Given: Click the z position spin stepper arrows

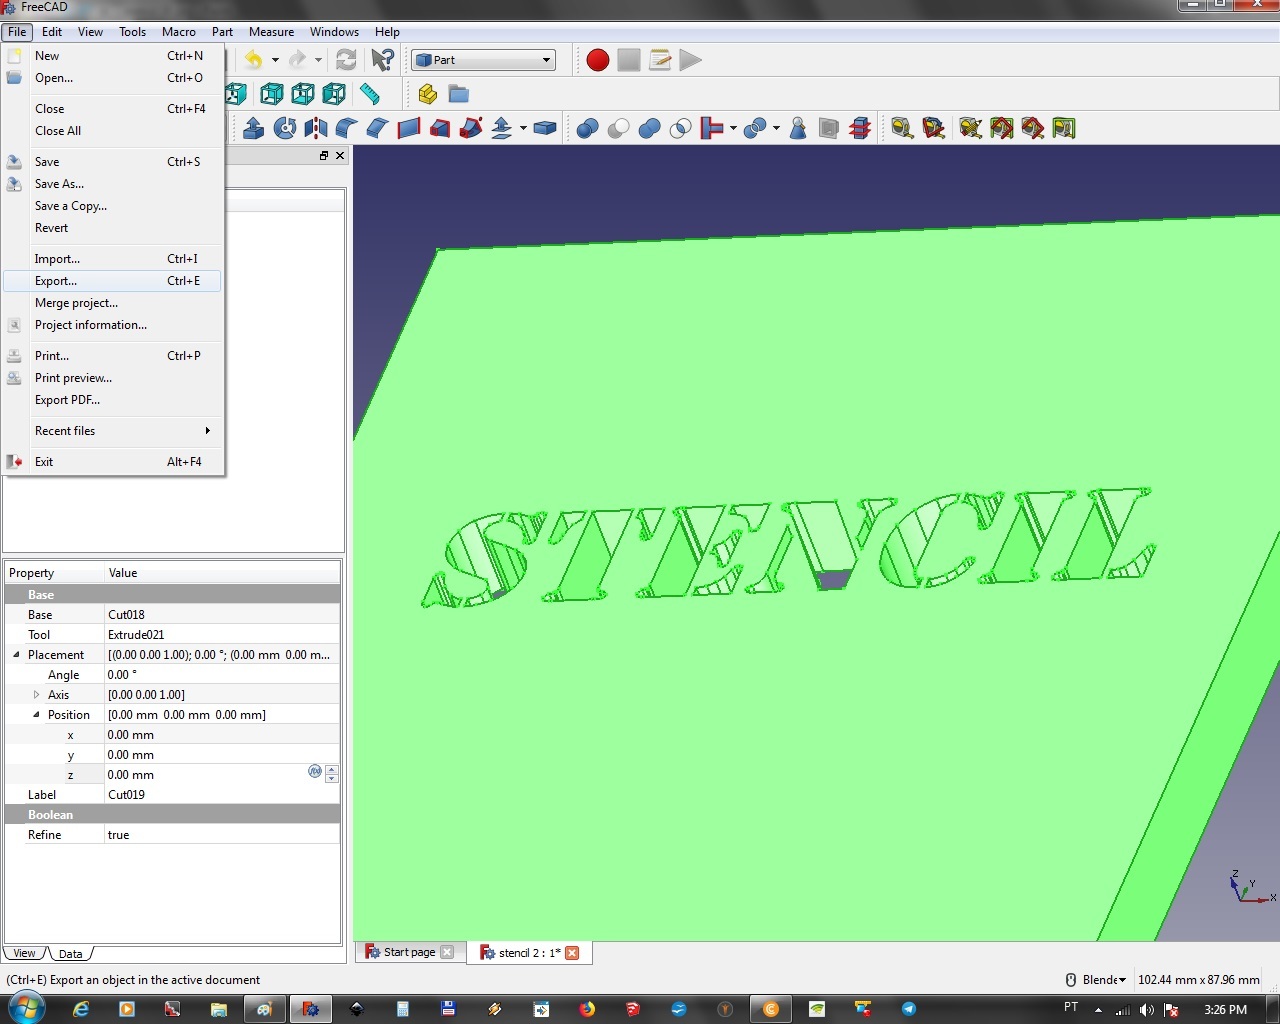Looking at the screenshot, I should (332, 774).
